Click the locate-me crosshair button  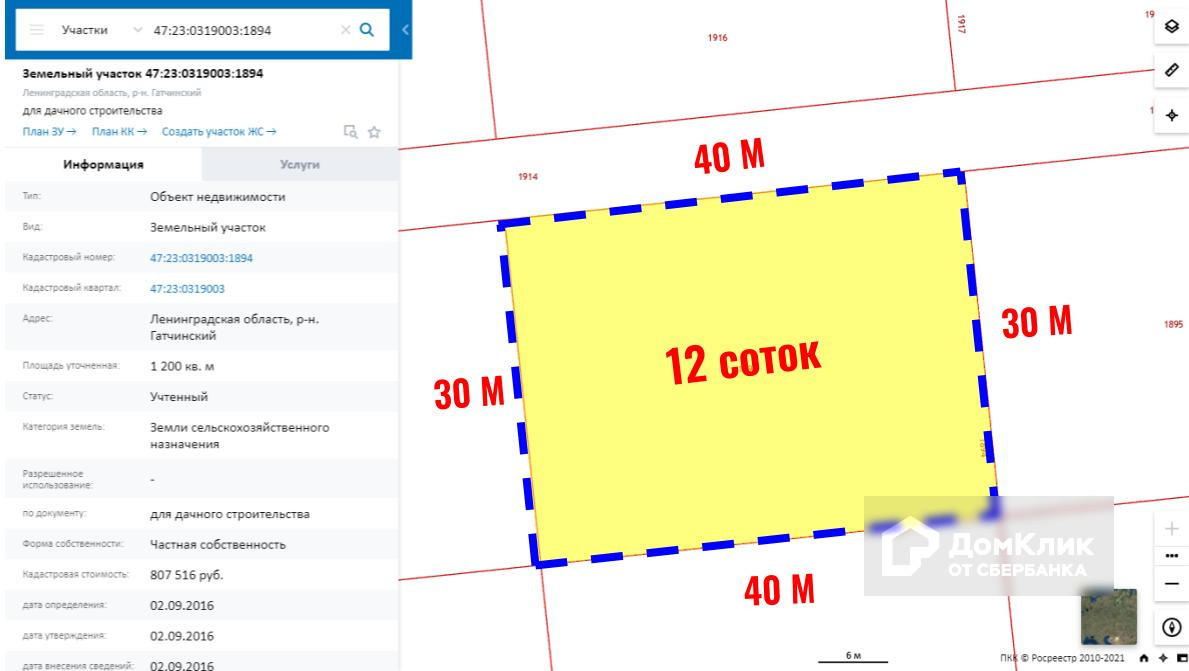1172,115
